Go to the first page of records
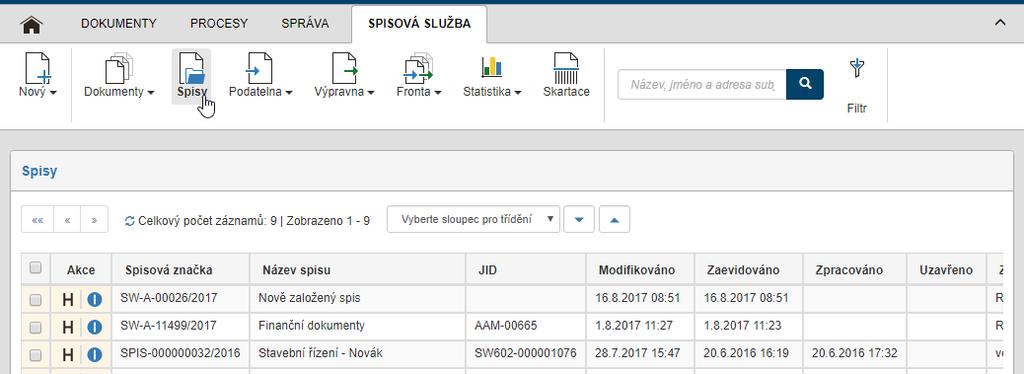Viewport: 1024px width, 374px height. (x=37, y=220)
